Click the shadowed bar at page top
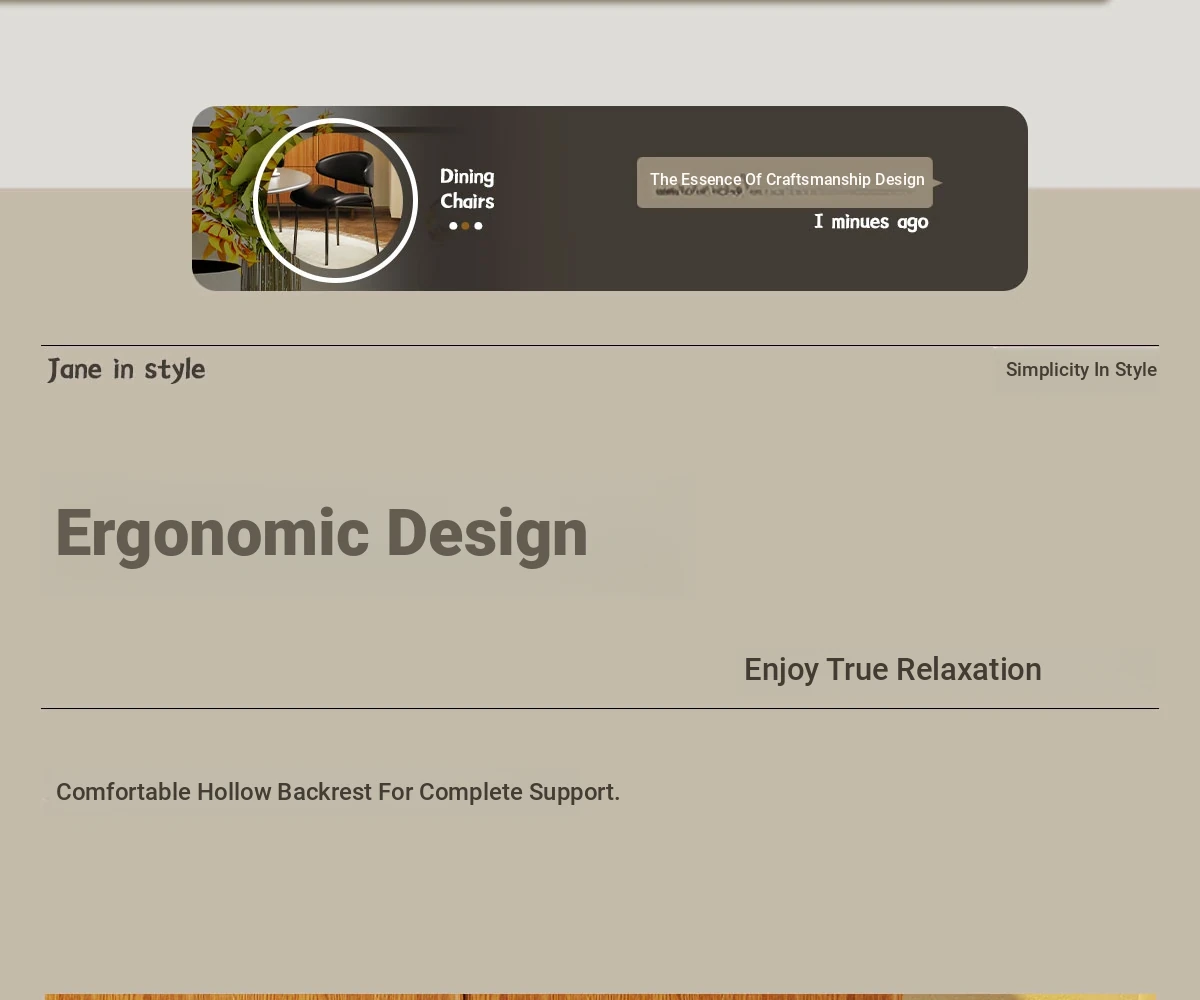The image size is (1200, 1000). pos(600,2)
